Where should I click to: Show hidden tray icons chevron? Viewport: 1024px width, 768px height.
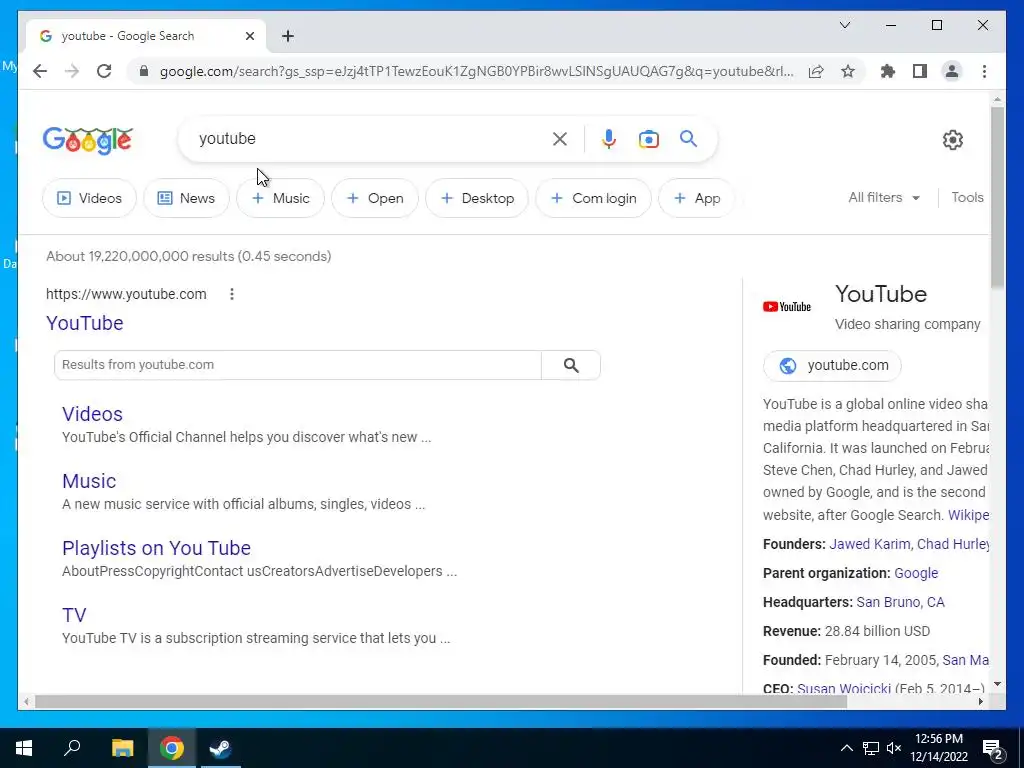coord(846,748)
